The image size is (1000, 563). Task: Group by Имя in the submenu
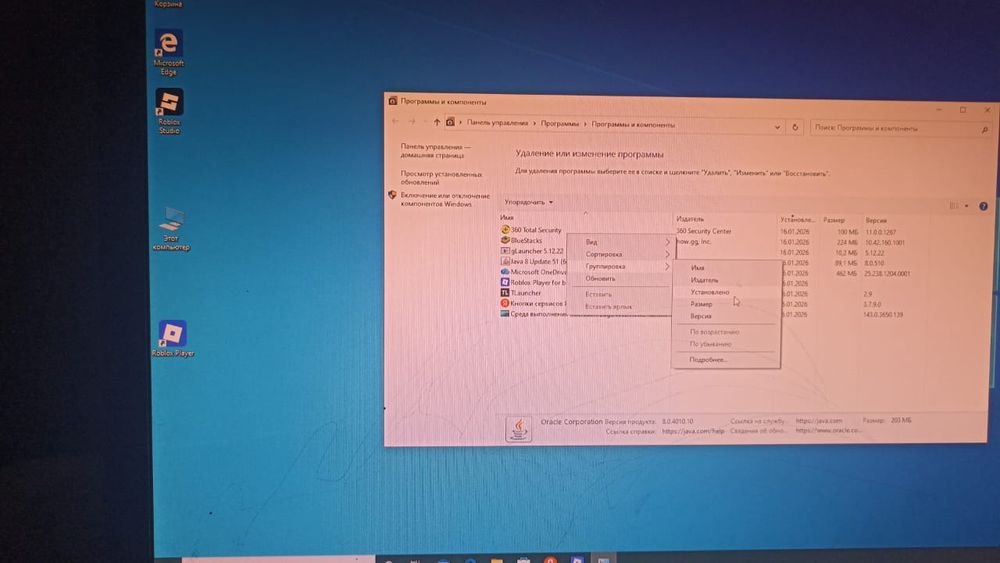726,268
